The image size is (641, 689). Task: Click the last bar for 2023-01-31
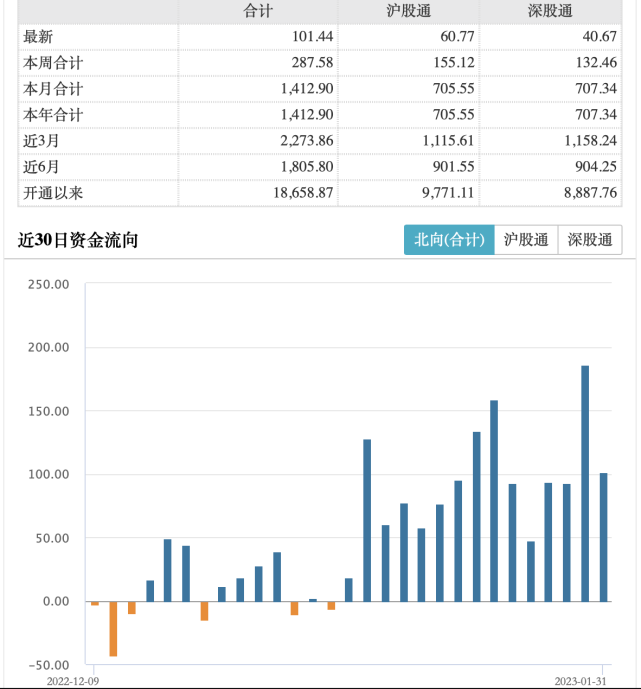click(603, 537)
